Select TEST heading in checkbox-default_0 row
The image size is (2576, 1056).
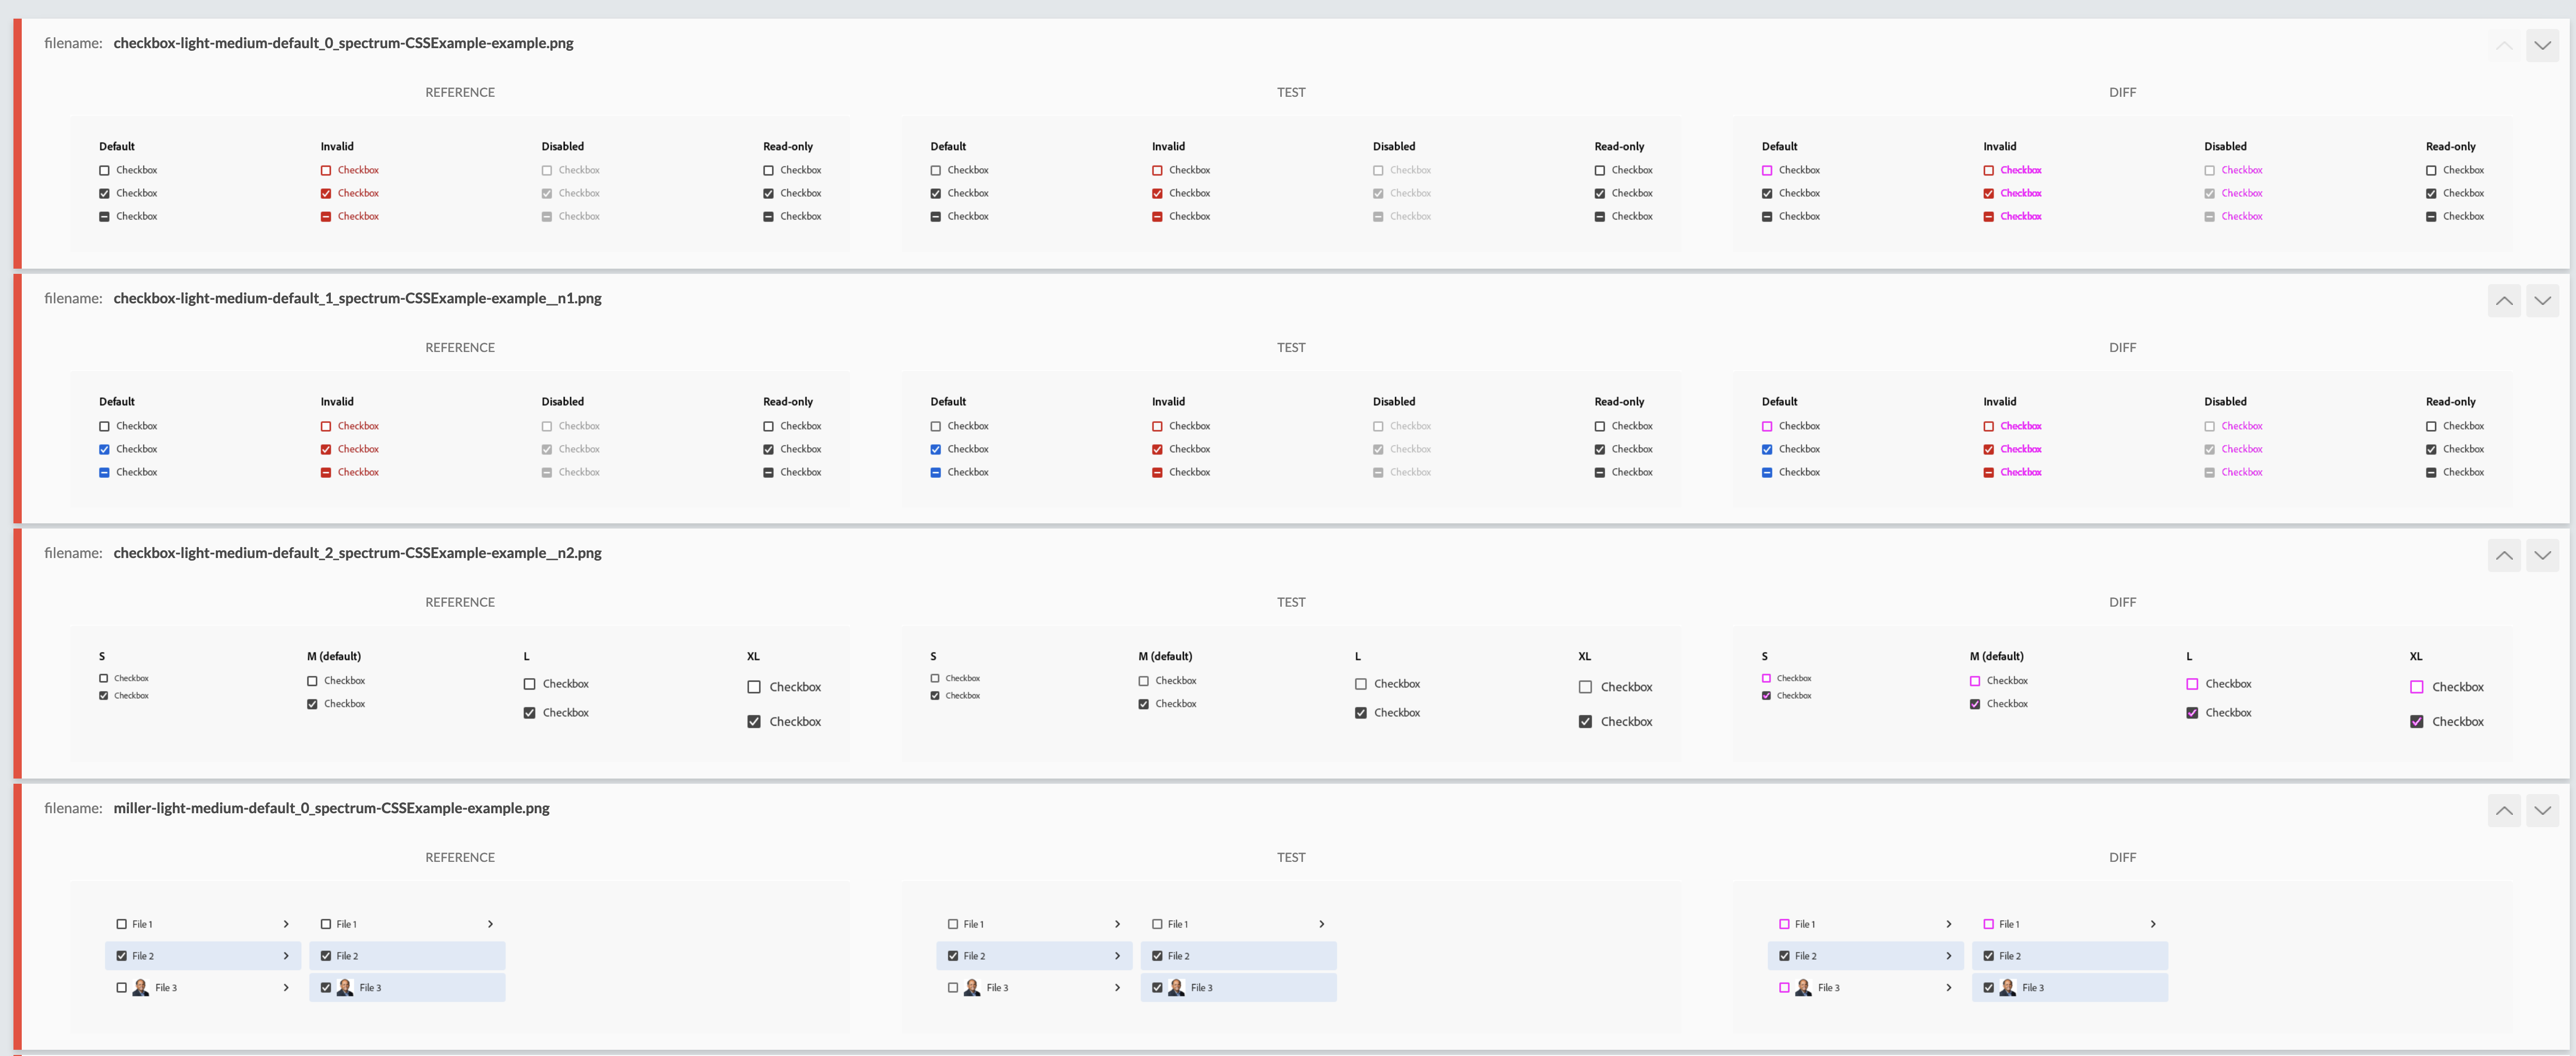click(x=1290, y=92)
